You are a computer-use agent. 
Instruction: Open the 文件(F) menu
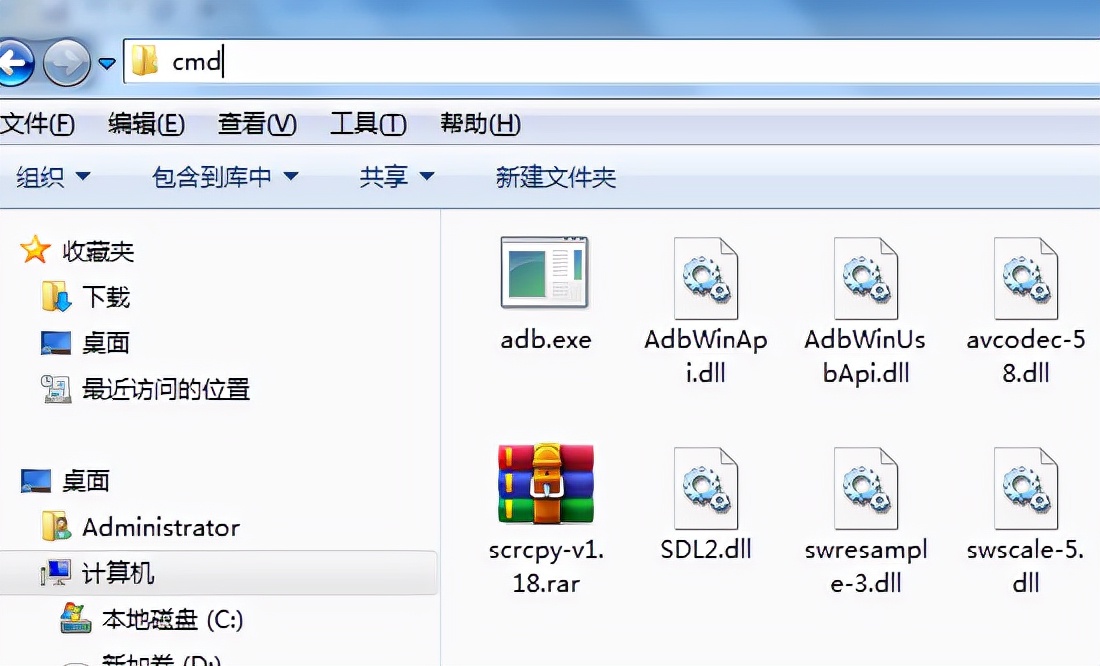[37, 124]
